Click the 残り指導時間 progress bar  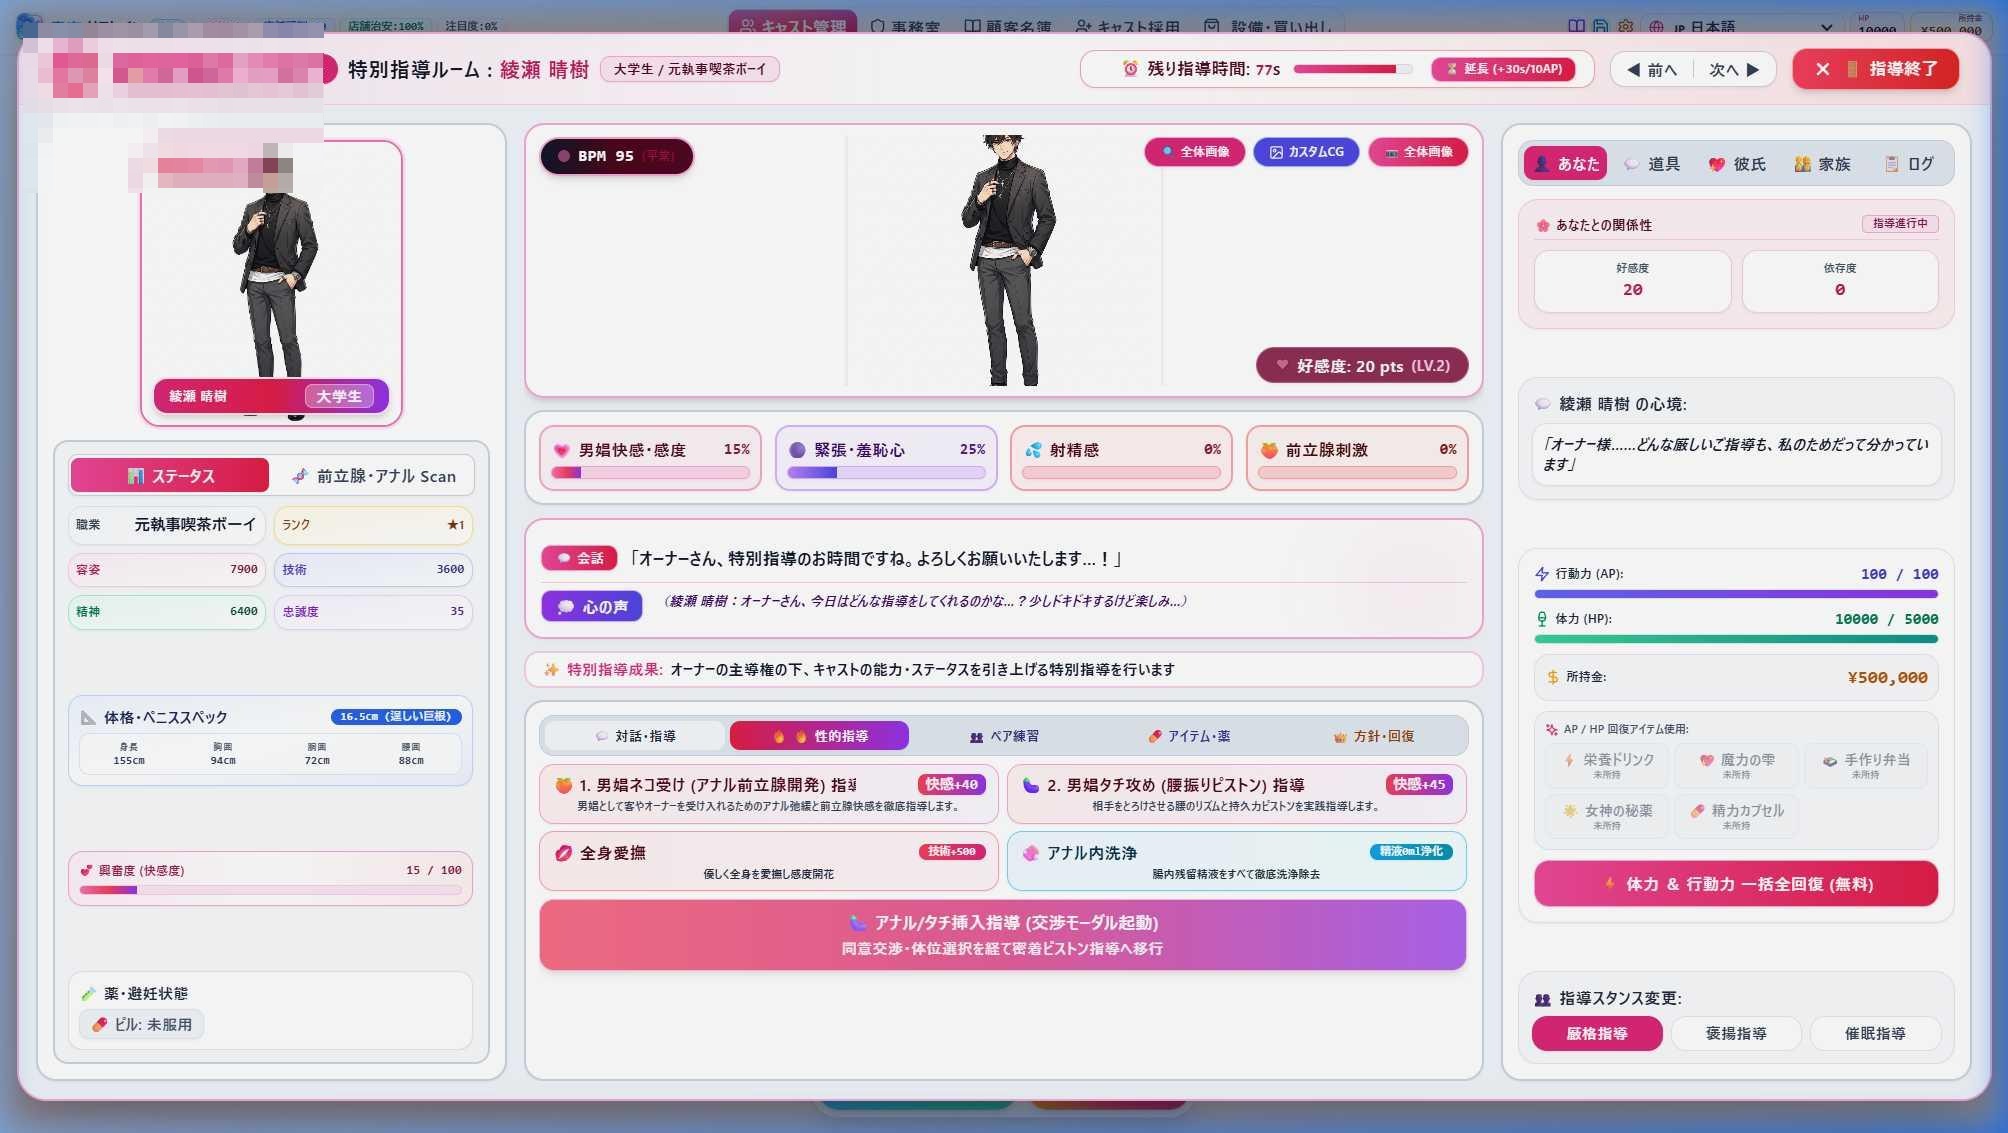[x=1352, y=69]
